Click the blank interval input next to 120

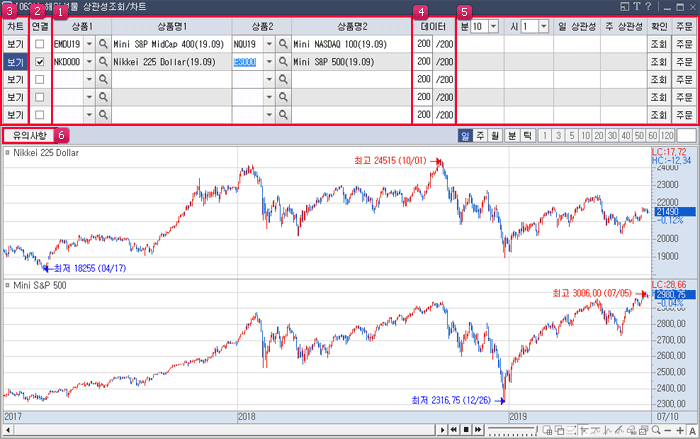point(686,135)
